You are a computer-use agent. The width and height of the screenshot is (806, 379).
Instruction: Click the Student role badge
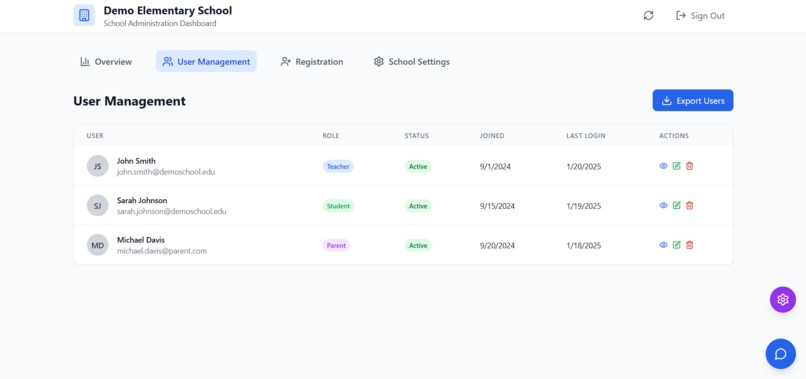click(338, 206)
